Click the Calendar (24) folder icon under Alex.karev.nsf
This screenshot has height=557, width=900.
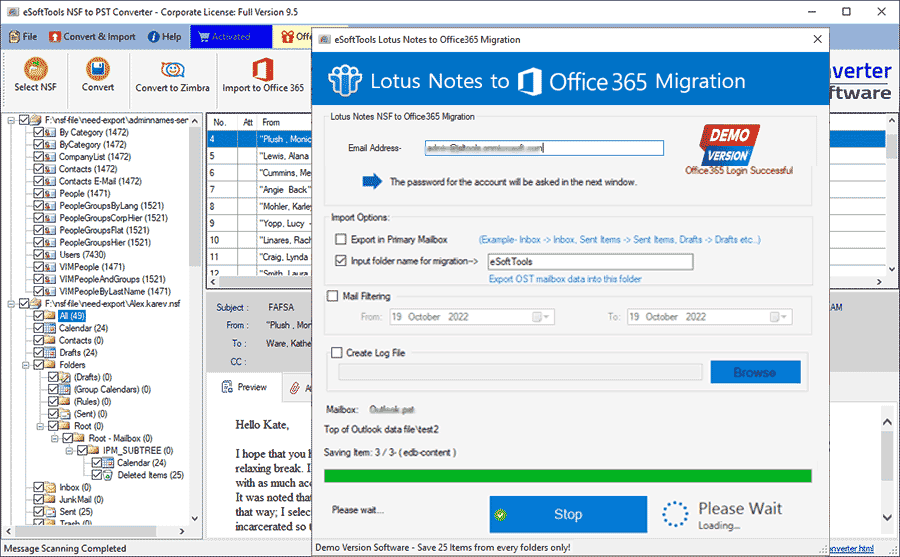click(x=51, y=328)
